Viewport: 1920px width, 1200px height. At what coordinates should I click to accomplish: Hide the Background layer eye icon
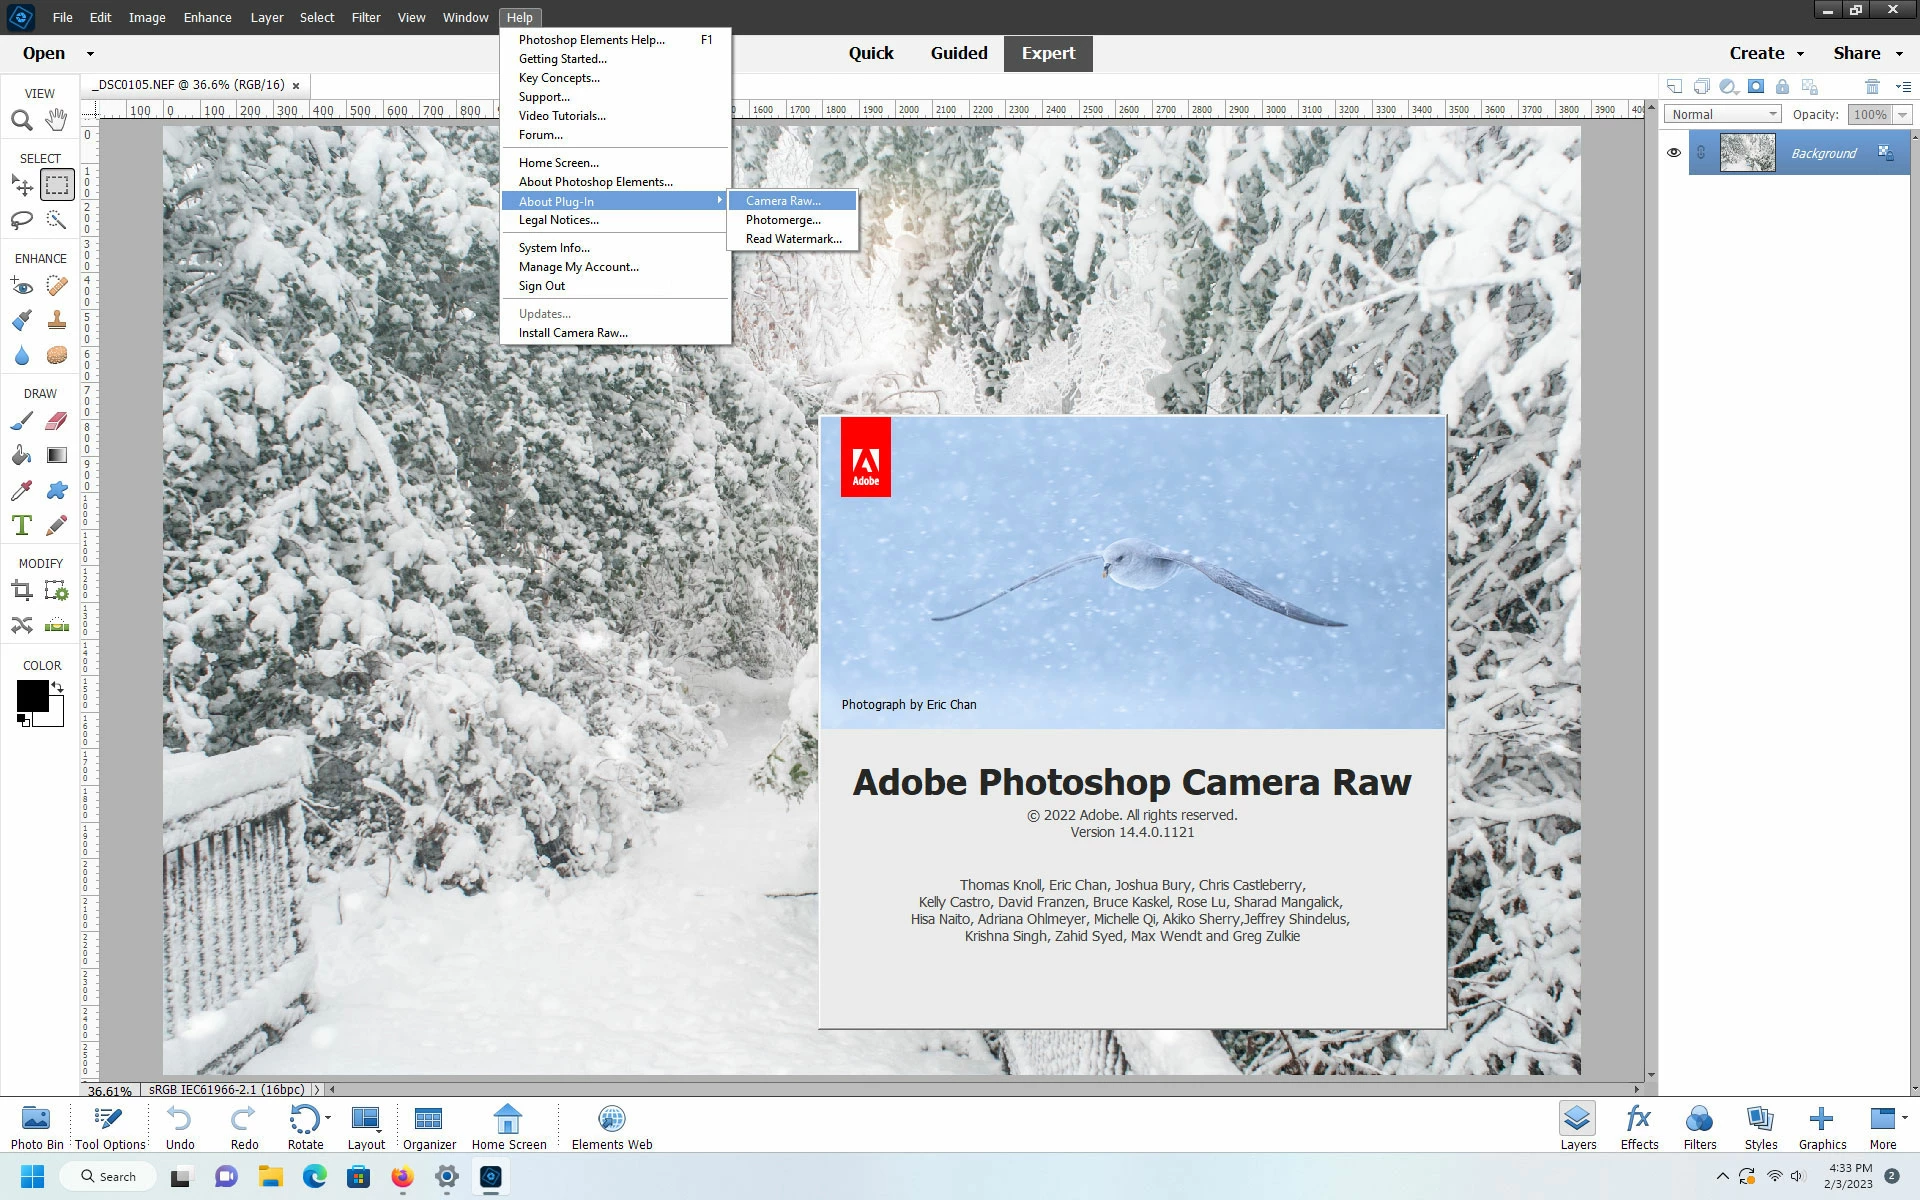[x=1674, y=153]
